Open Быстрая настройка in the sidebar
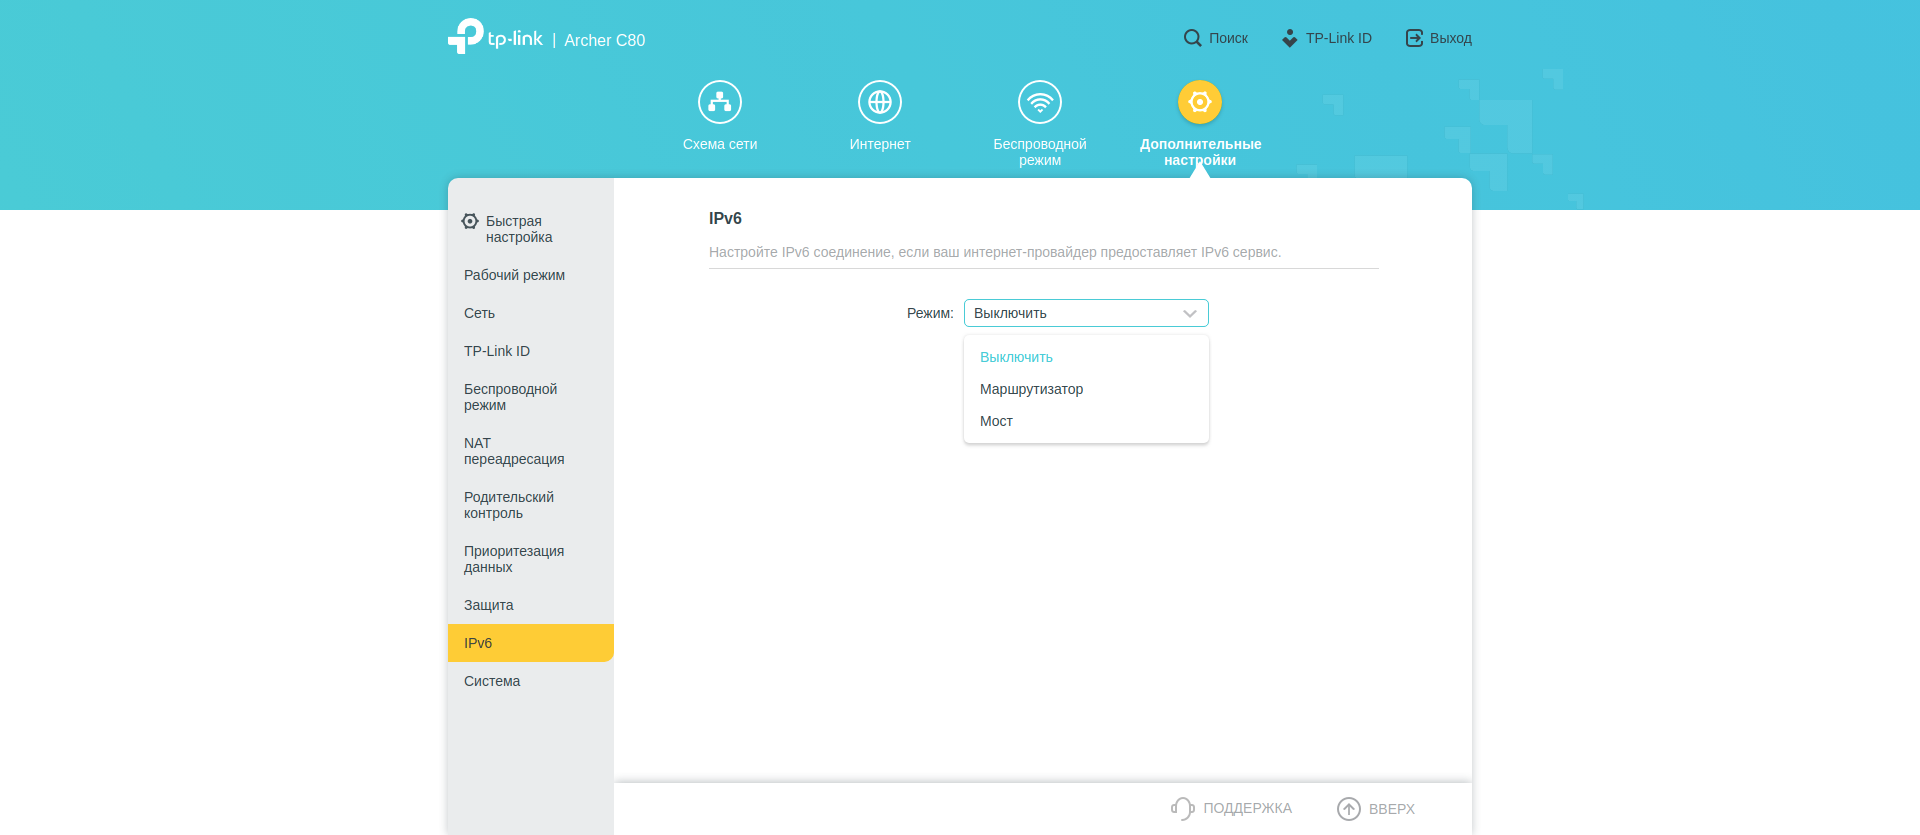 pyautogui.click(x=518, y=229)
